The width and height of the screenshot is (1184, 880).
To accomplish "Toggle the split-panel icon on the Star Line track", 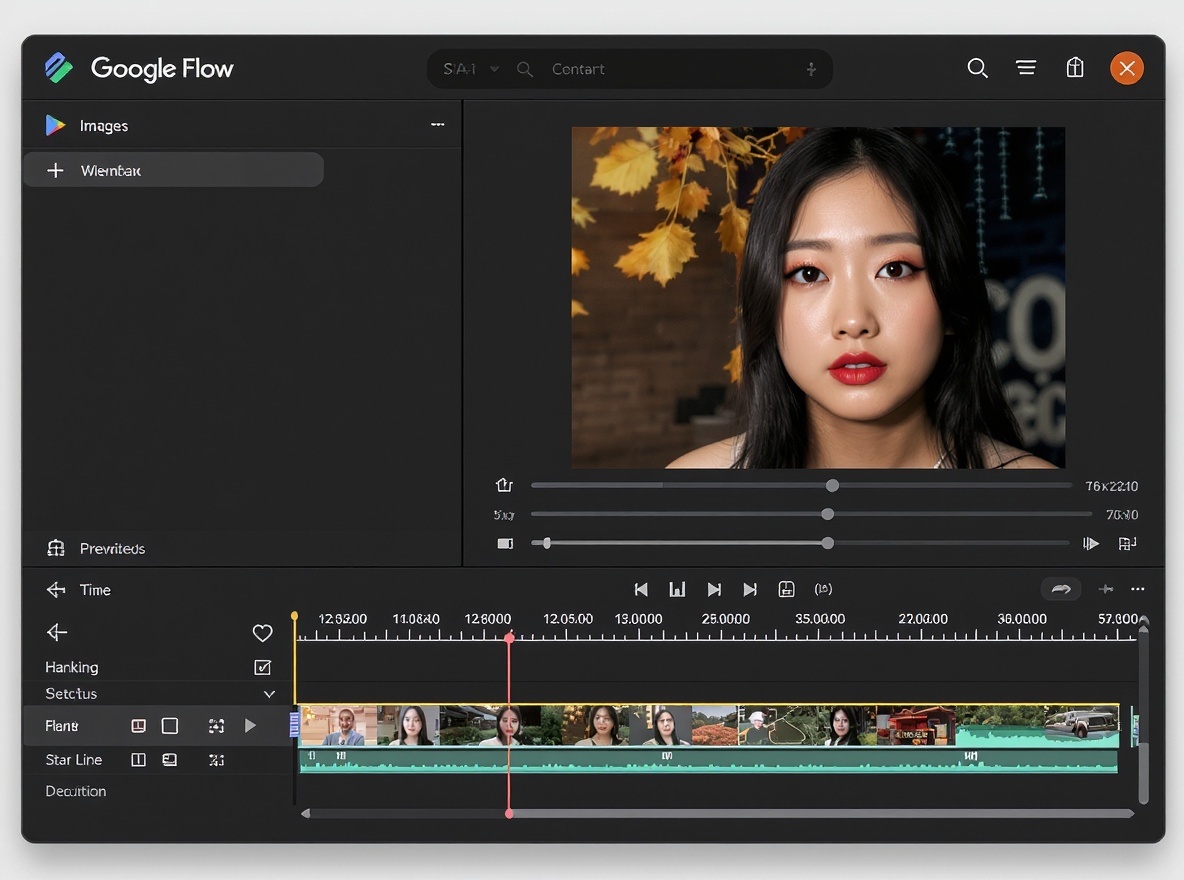I will [x=139, y=760].
